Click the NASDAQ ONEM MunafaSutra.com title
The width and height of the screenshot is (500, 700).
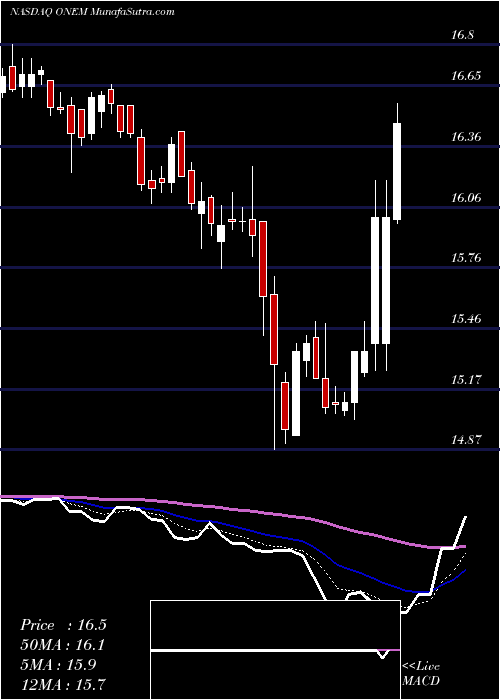pyautogui.click(x=92, y=12)
